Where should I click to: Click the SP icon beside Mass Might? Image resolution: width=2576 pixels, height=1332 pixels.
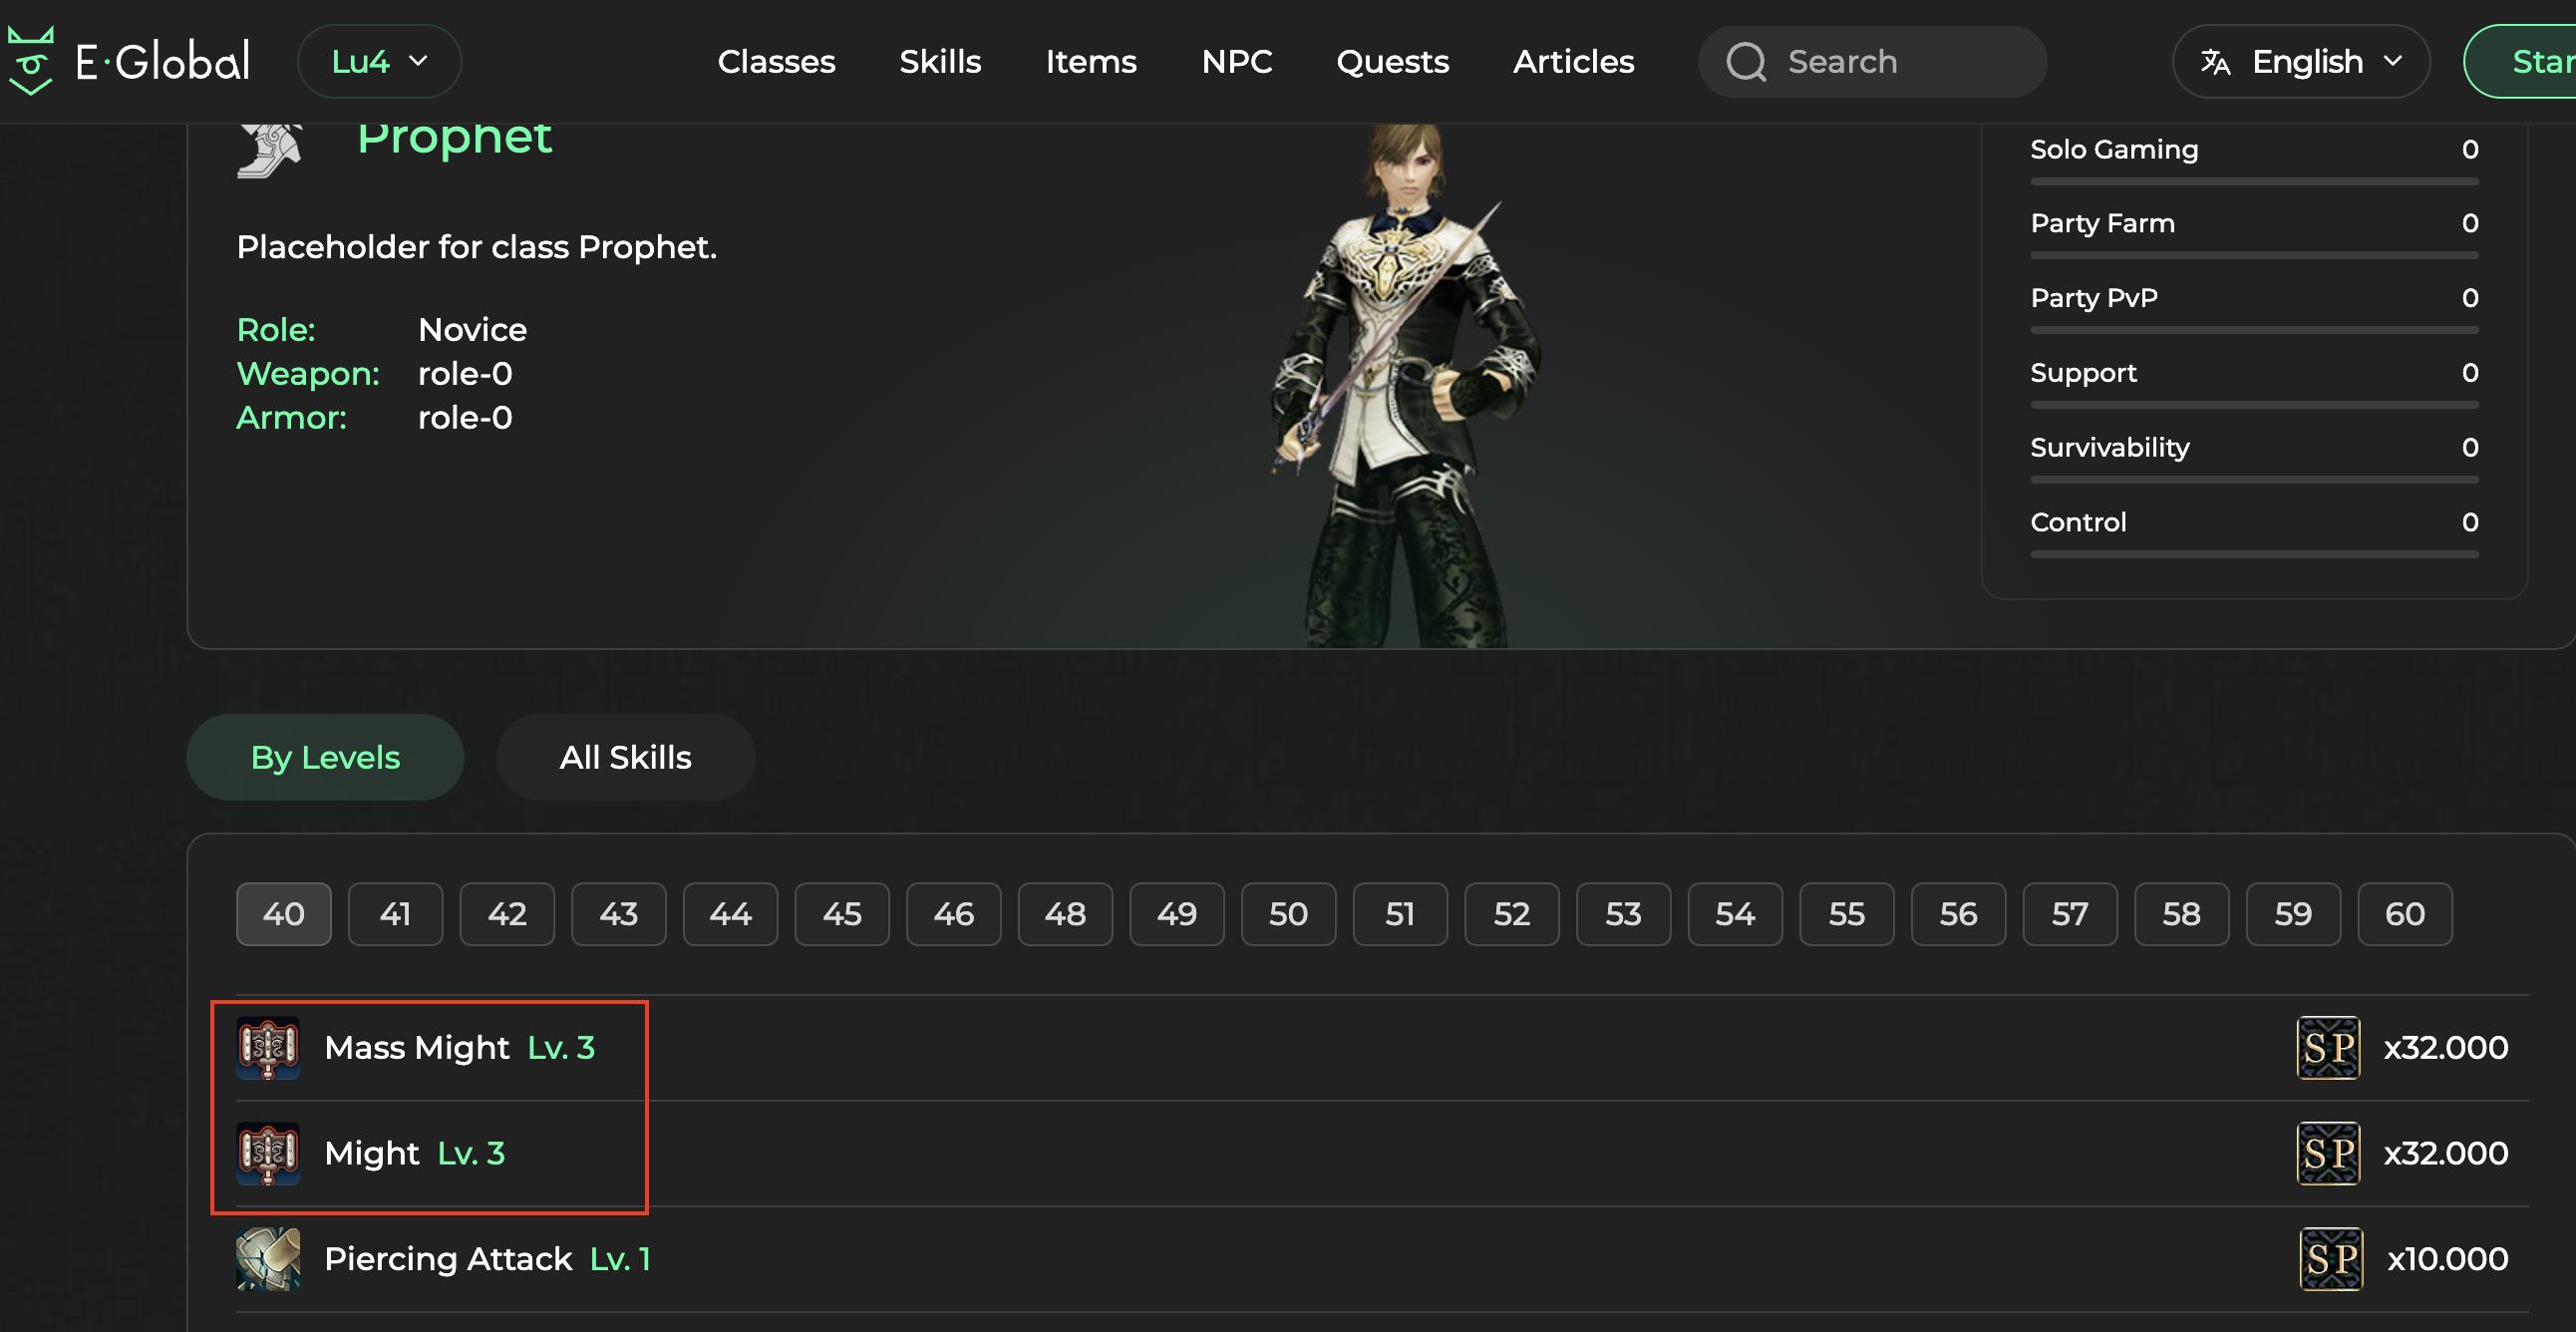[2327, 1048]
